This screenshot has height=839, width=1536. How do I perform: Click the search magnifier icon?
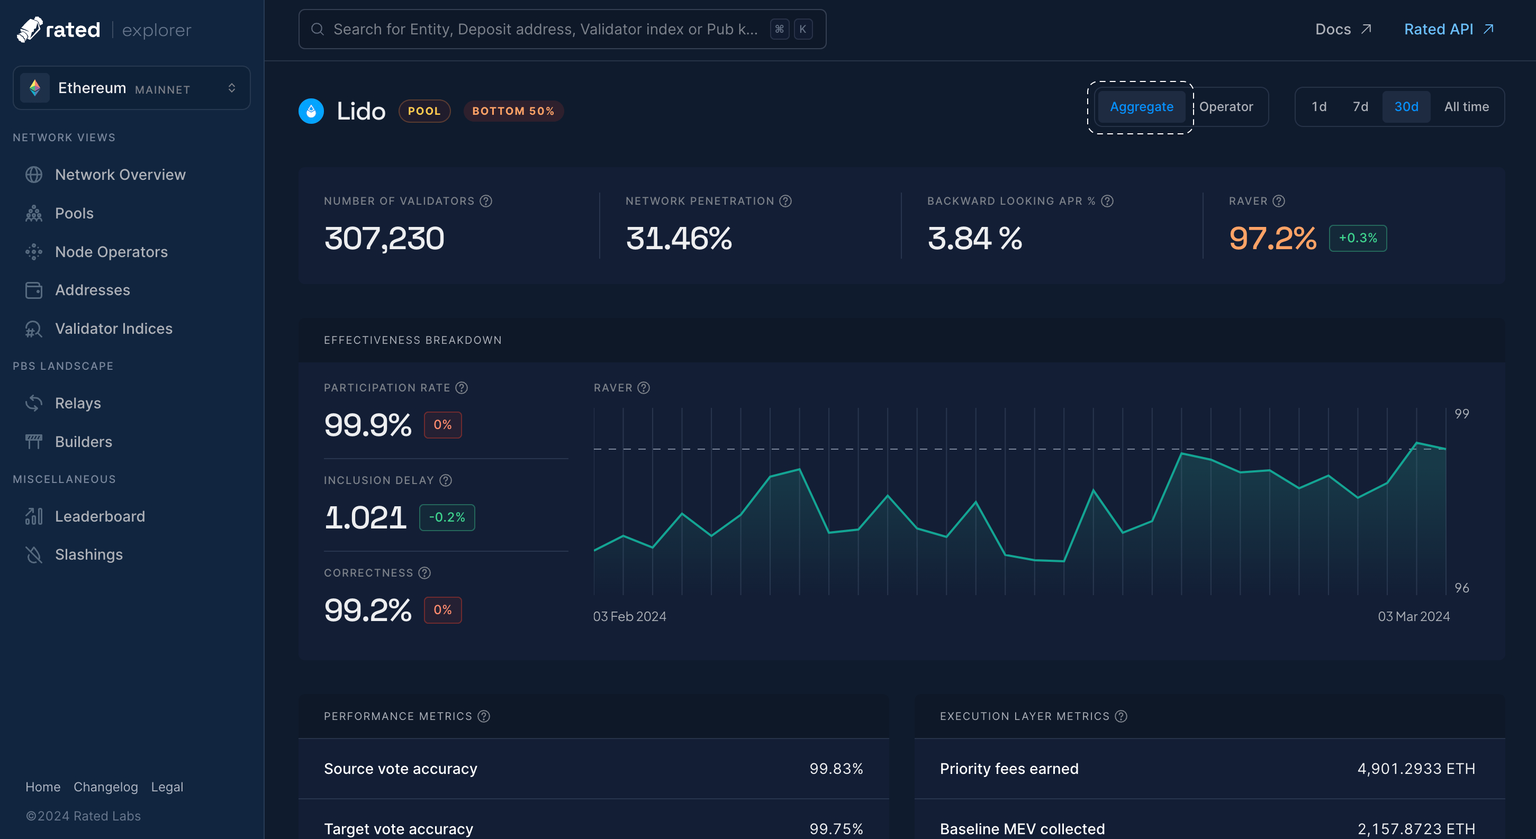(317, 29)
